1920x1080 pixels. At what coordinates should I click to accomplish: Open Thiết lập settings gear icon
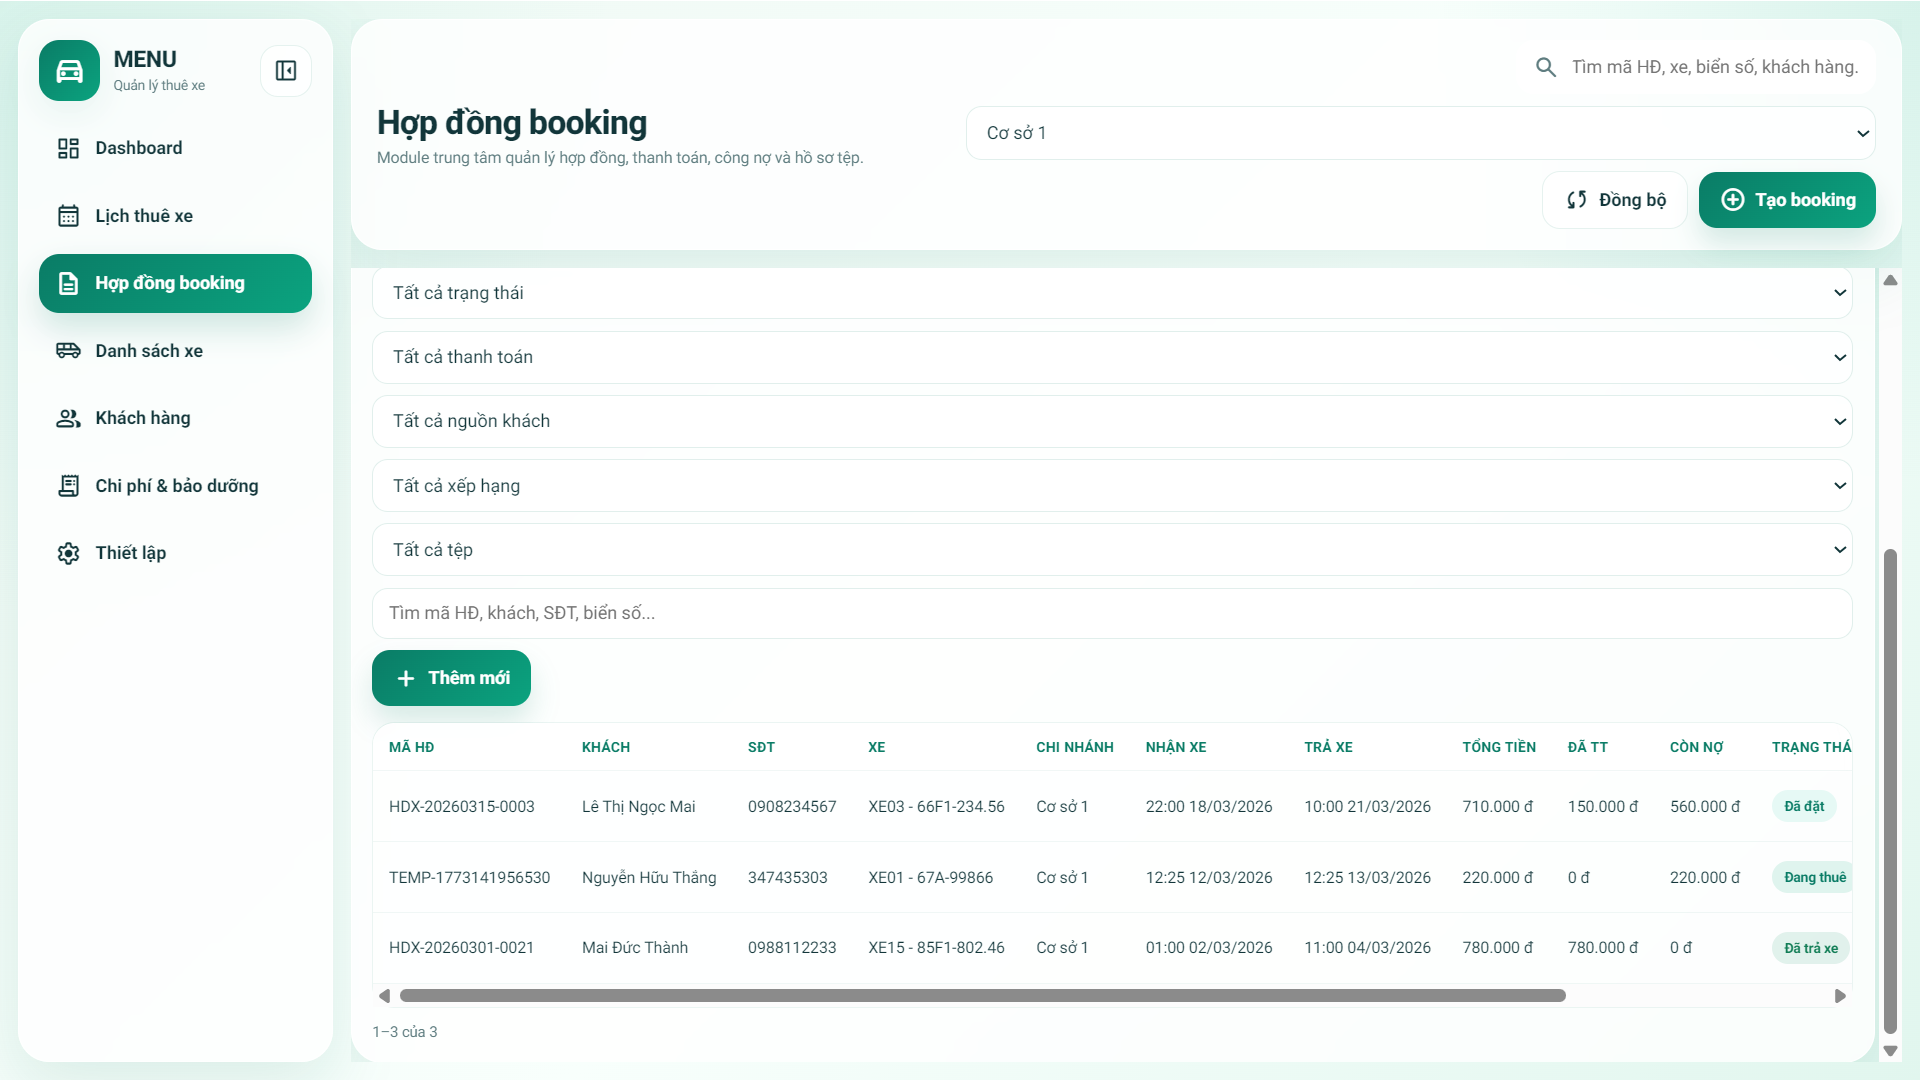pos(67,552)
